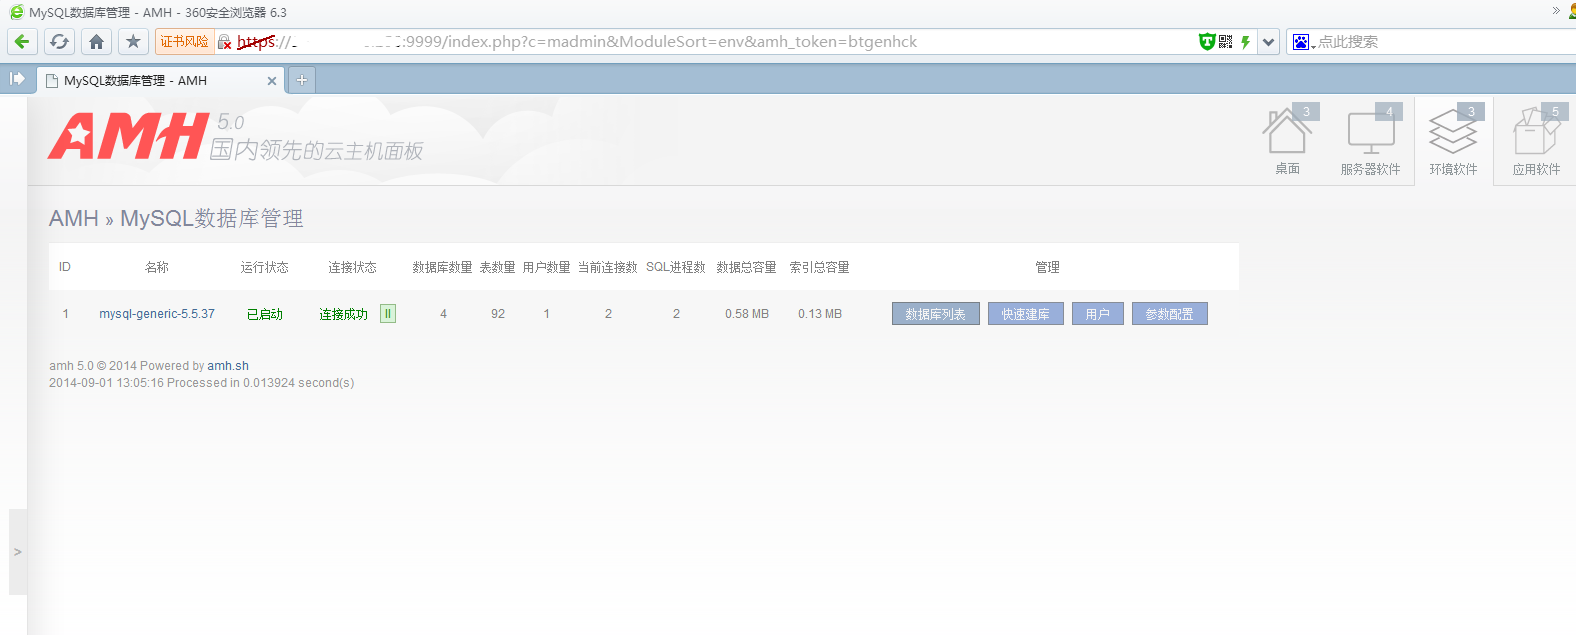Click the 0.13 MB index size cell

coord(820,314)
